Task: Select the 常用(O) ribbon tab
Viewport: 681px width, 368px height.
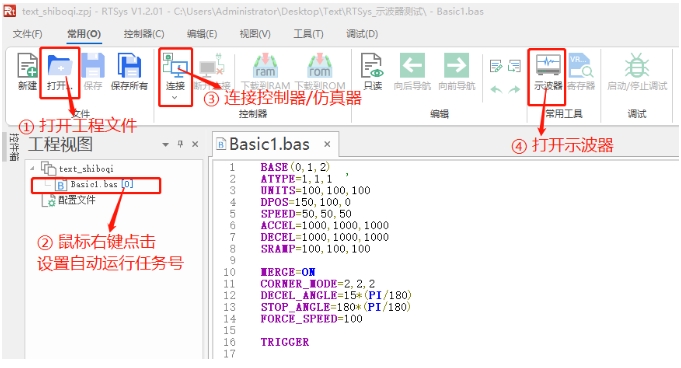Action: 84,33
